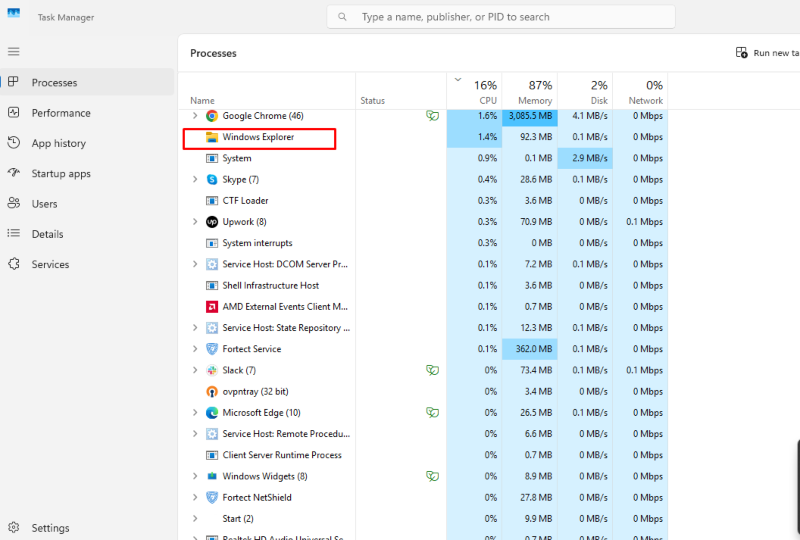The width and height of the screenshot is (800, 540).
Task: Click the efficiency mode leaf for Slack
Action: [x=432, y=370]
